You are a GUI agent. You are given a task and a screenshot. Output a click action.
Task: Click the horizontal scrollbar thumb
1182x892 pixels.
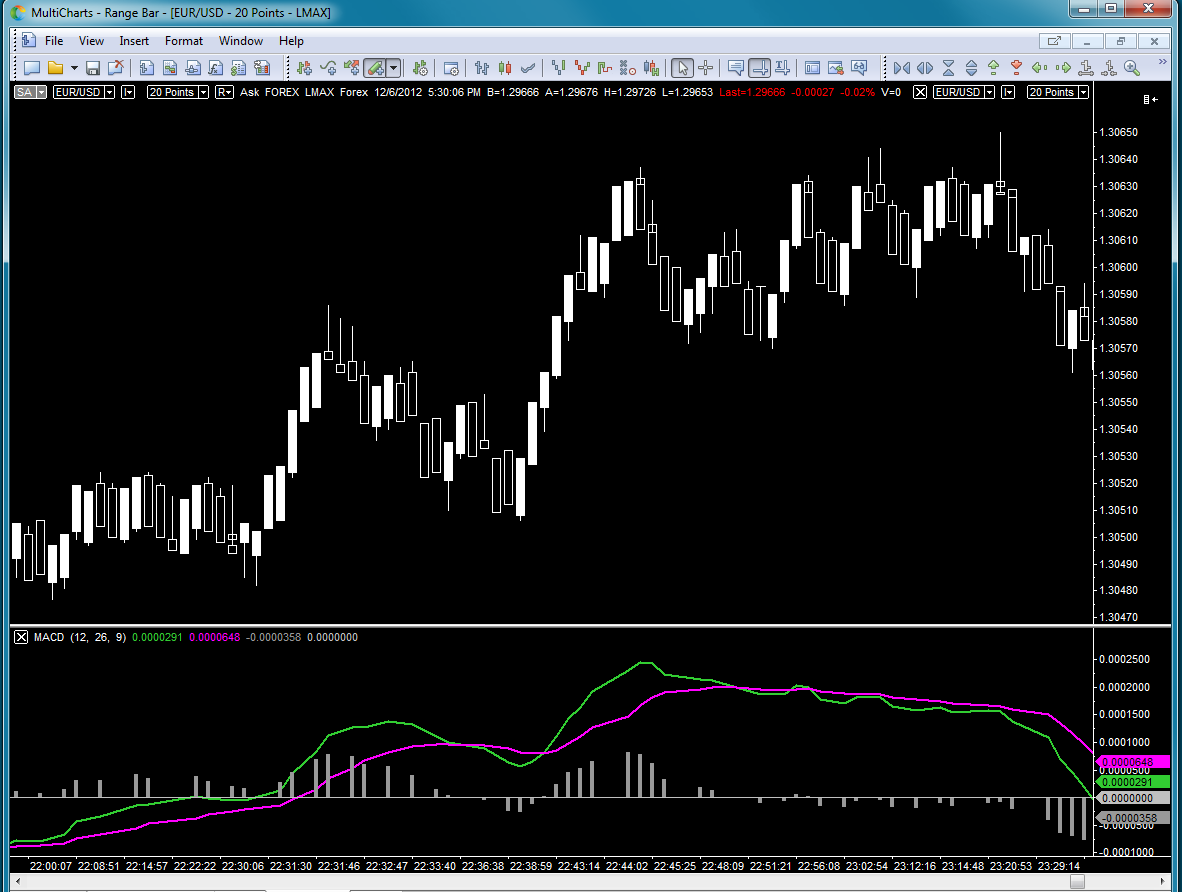pyautogui.click(x=1077, y=881)
